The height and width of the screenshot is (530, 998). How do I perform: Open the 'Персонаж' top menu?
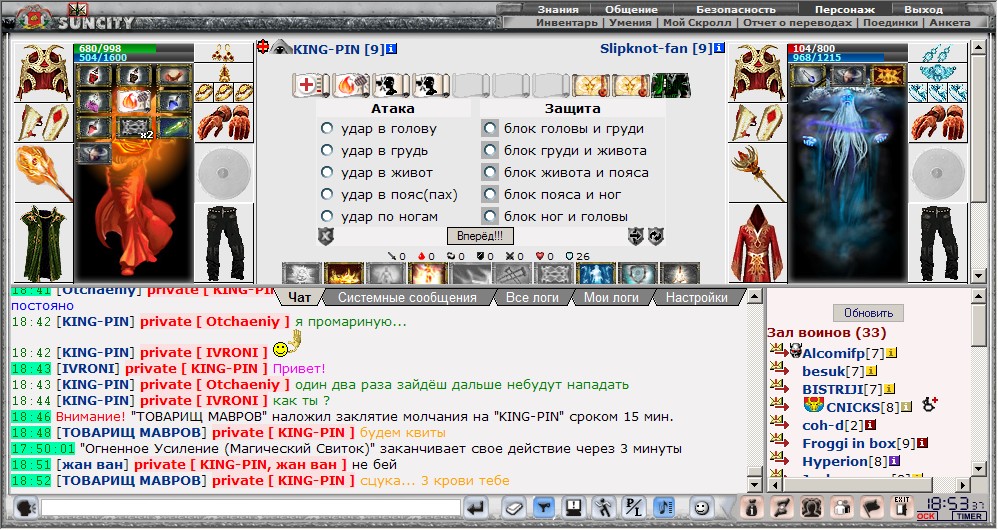(x=845, y=10)
